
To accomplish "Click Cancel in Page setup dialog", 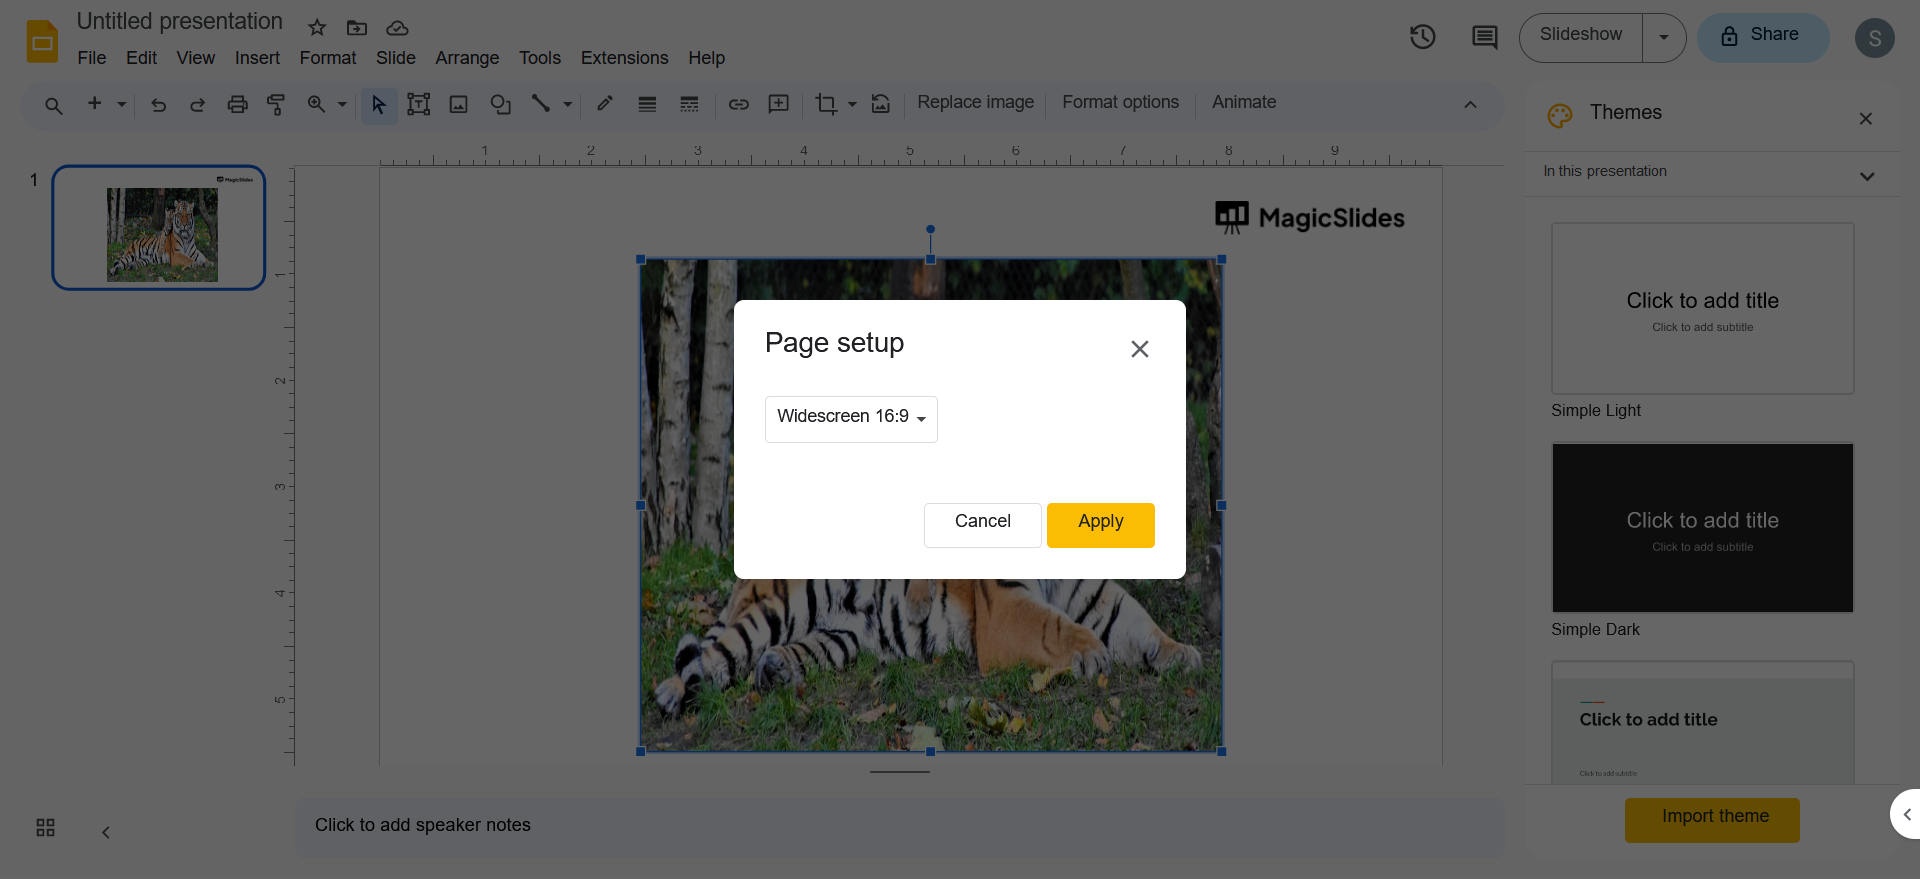I will click(982, 524).
